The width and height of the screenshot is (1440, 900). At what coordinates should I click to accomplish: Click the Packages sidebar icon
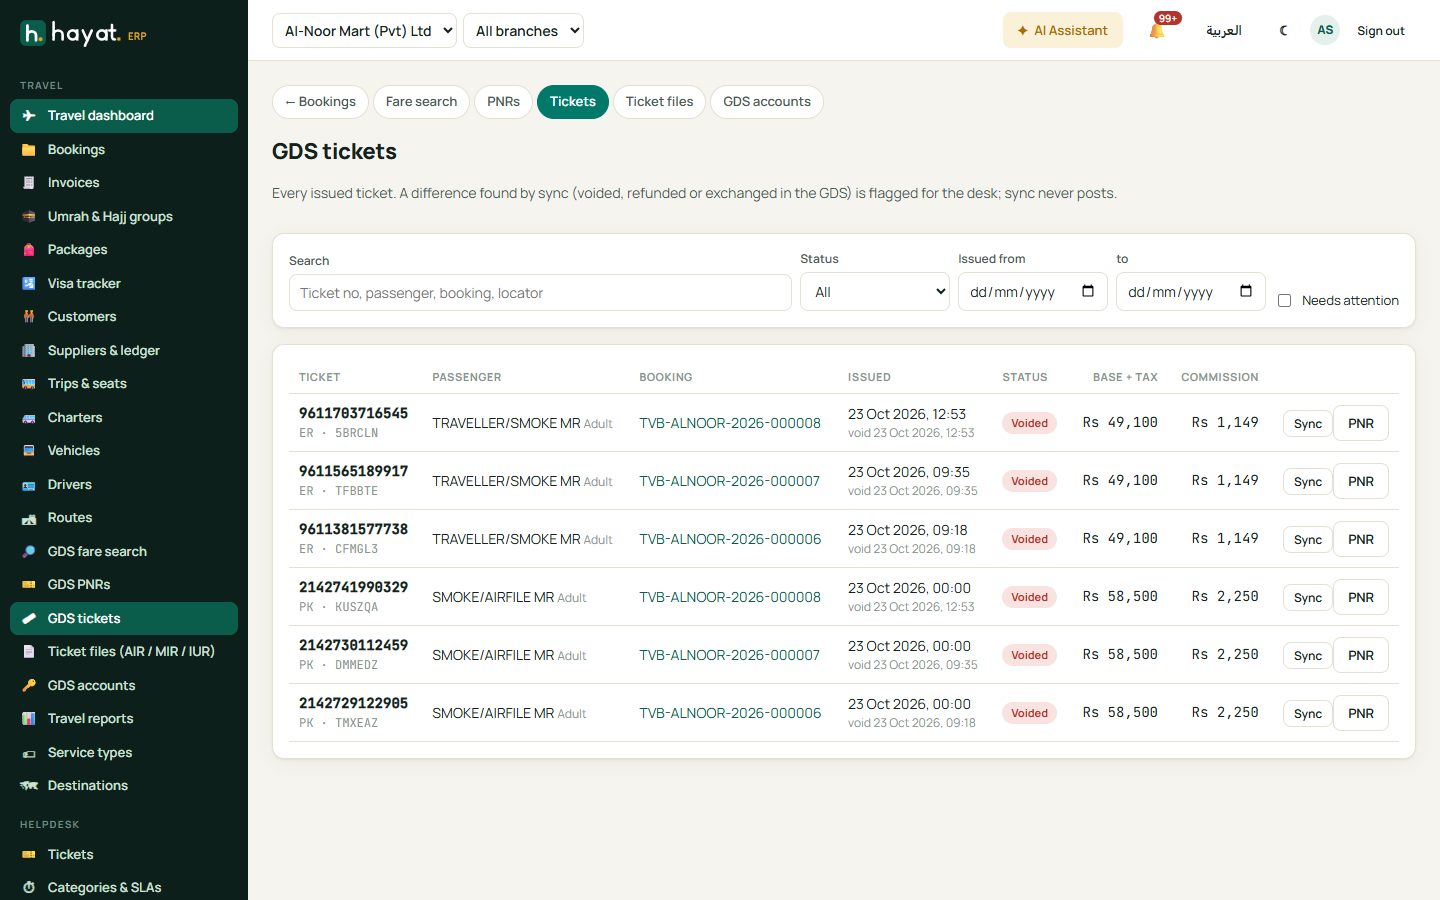click(29, 250)
